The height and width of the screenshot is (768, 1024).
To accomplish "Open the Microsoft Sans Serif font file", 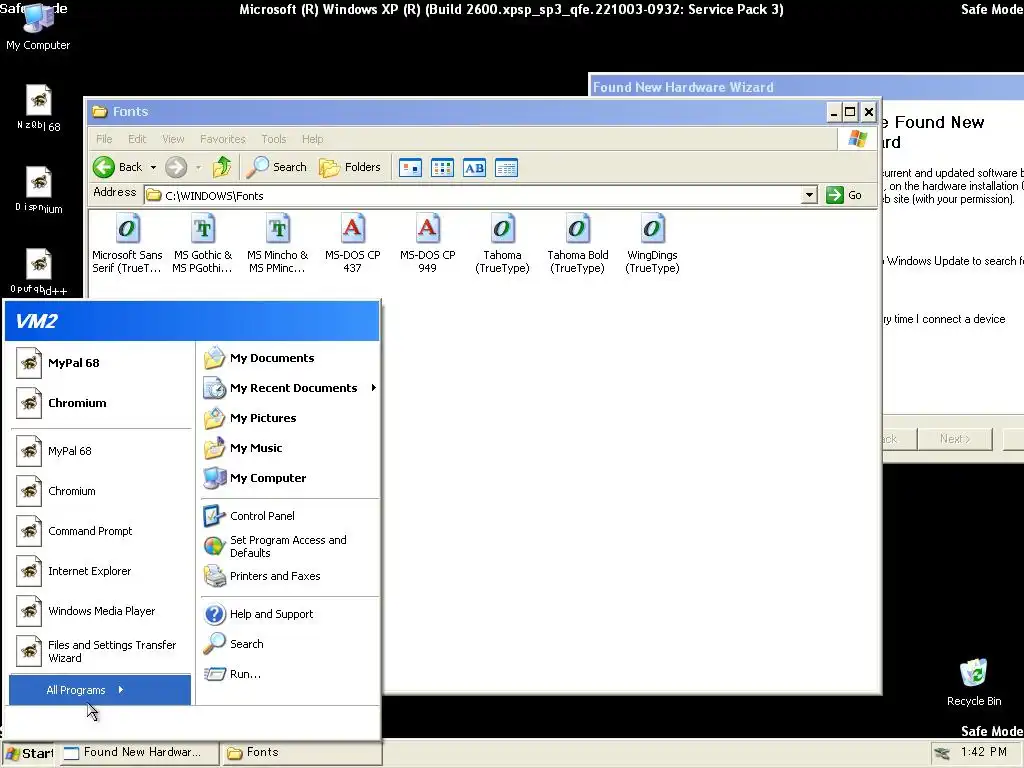I will click(127, 244).
